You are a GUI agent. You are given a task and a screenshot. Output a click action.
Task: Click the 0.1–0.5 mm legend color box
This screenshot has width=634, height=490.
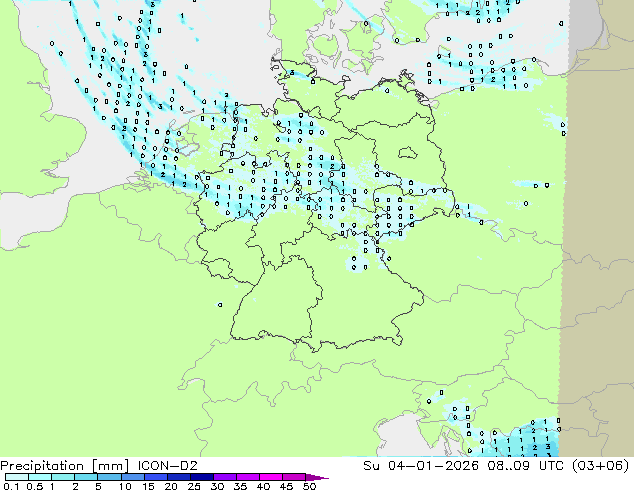point(17,477)
